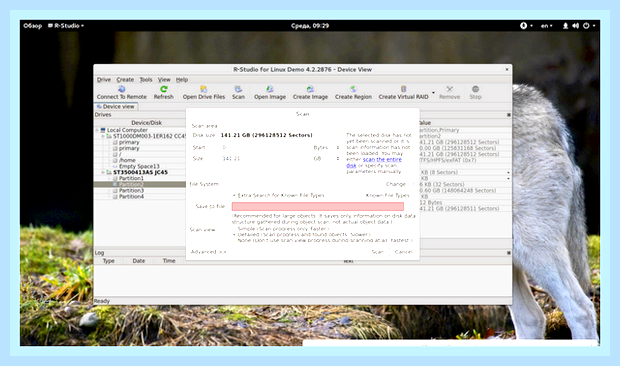Select the /home partition in tree
The image size is (620, 366).
coord(127,160)
